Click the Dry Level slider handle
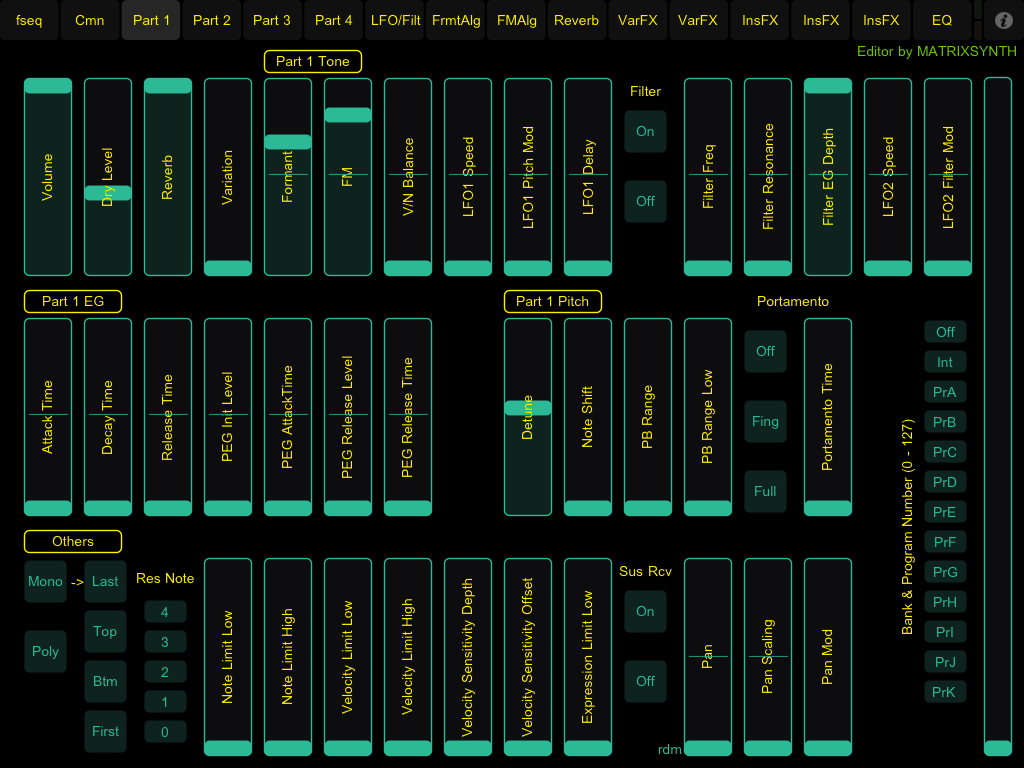The width and height of the screenshot is (1024, 768). click(107, 193)
